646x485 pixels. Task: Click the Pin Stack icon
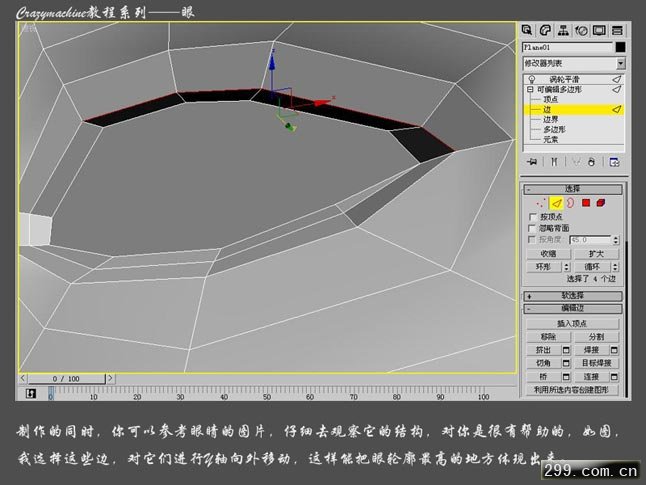(532, 162)
